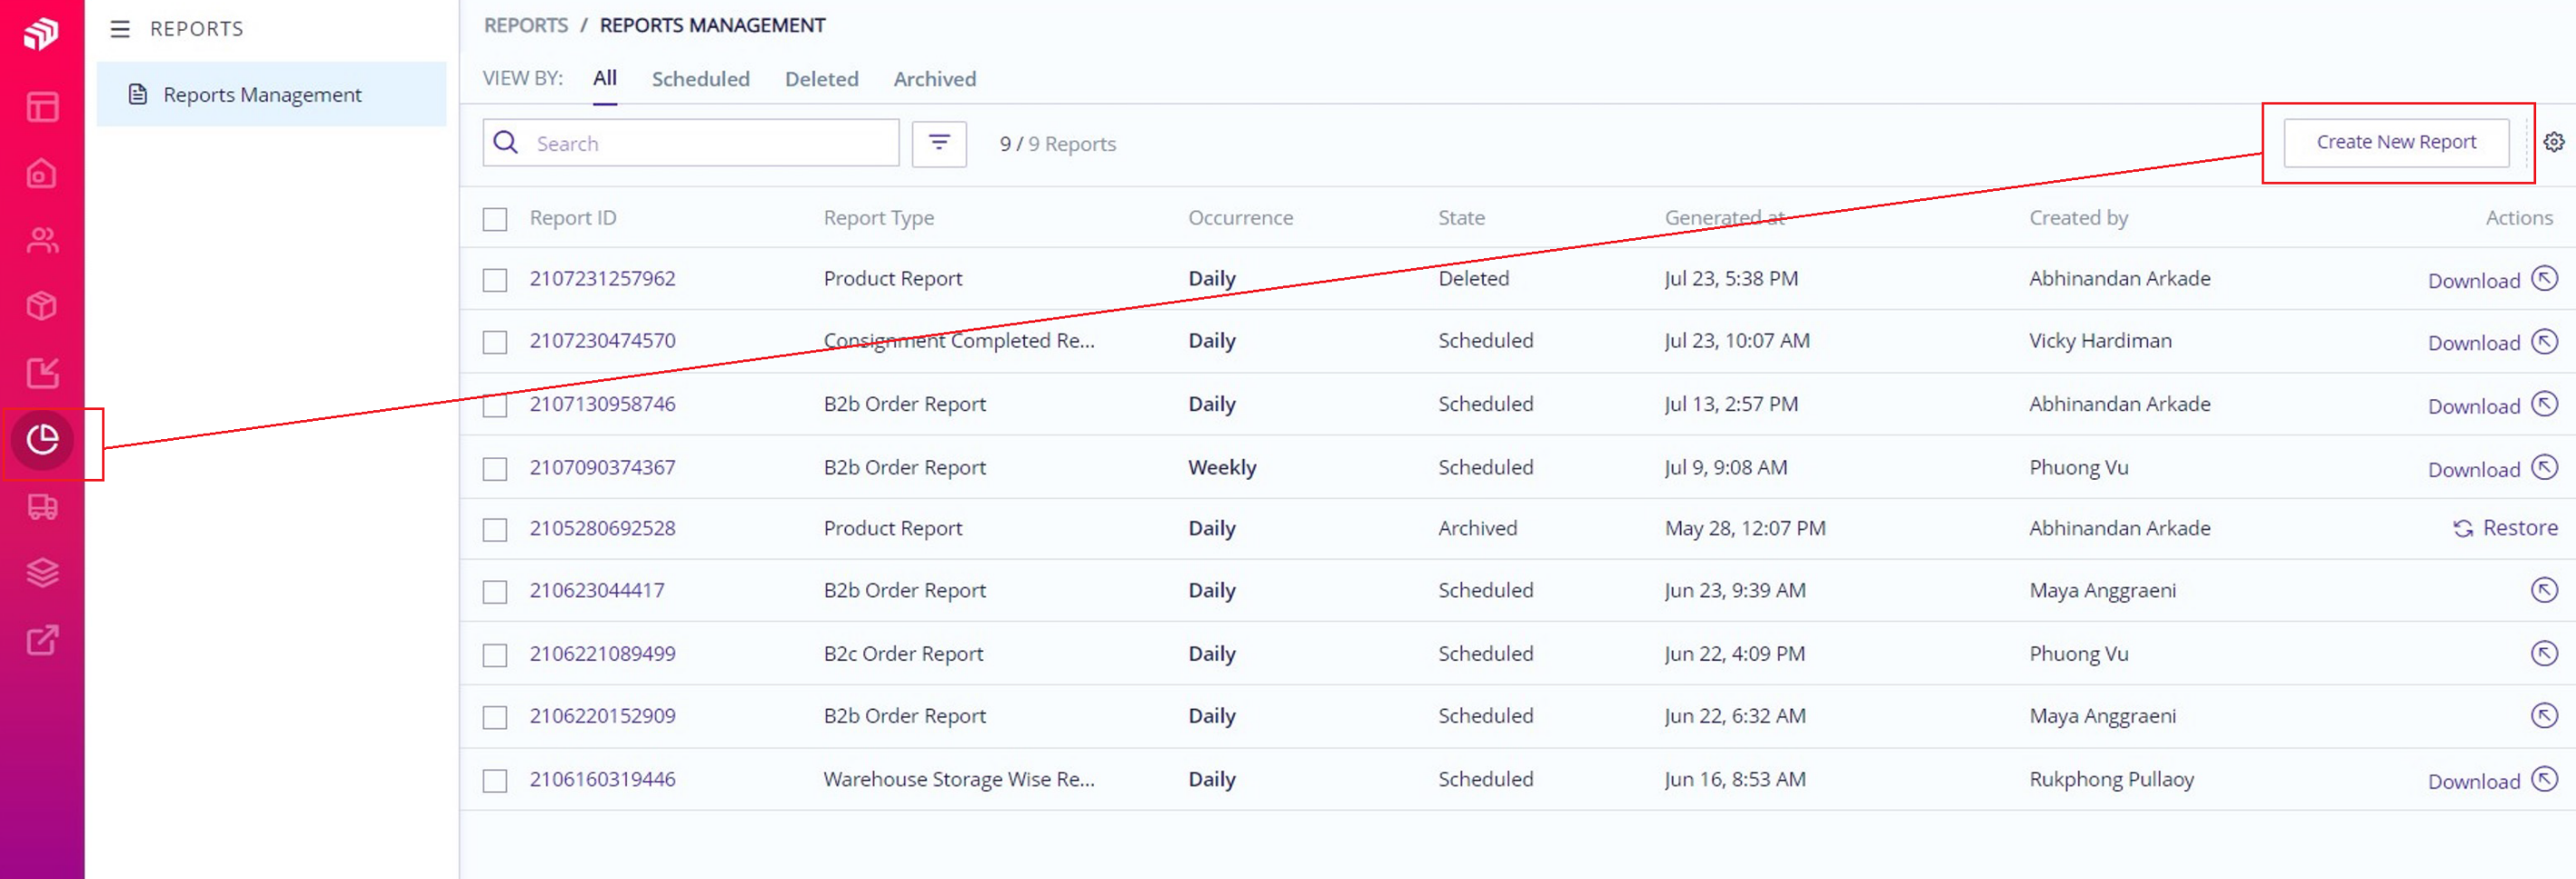Check the box for report 2107231257962

495,280
